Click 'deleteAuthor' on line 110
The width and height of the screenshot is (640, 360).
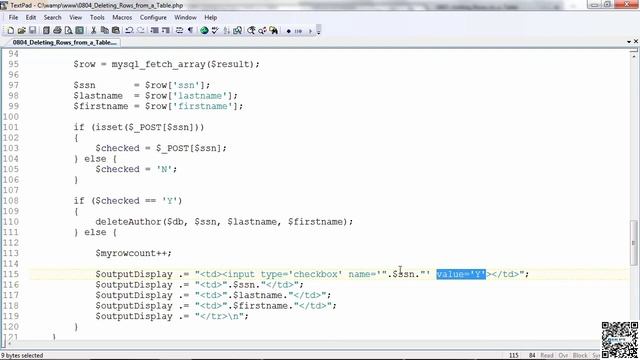coord(129,222)
